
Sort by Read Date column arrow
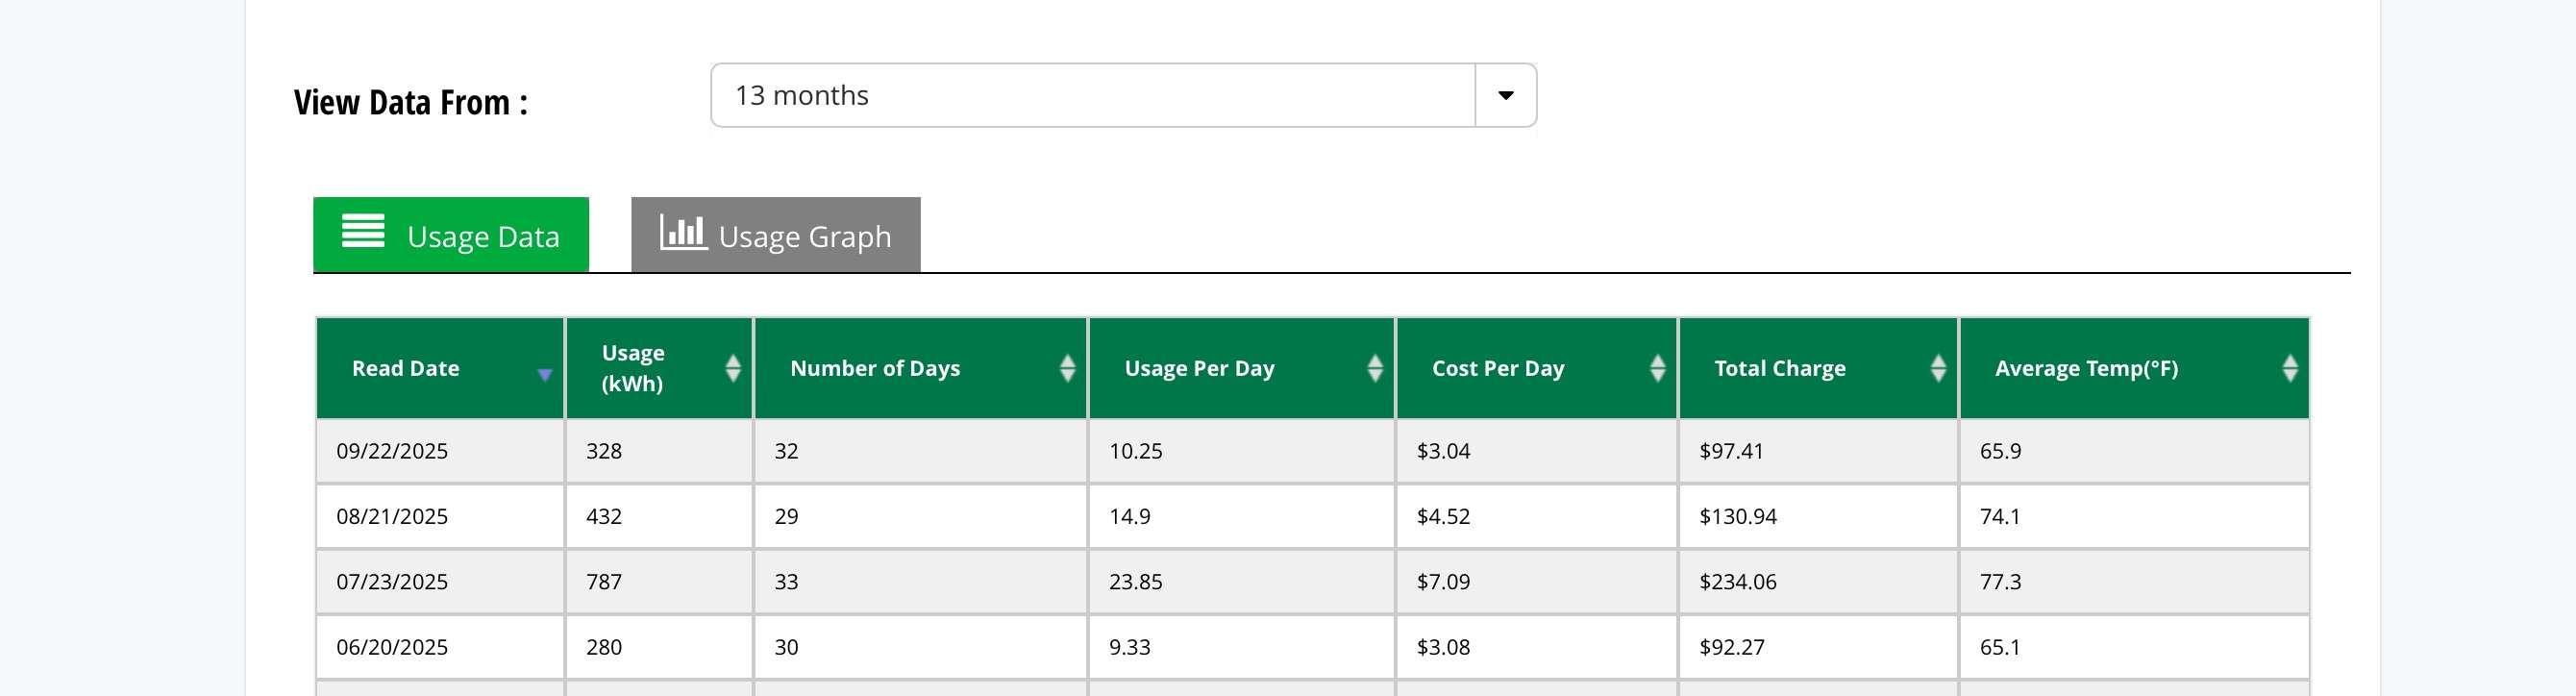545,374
